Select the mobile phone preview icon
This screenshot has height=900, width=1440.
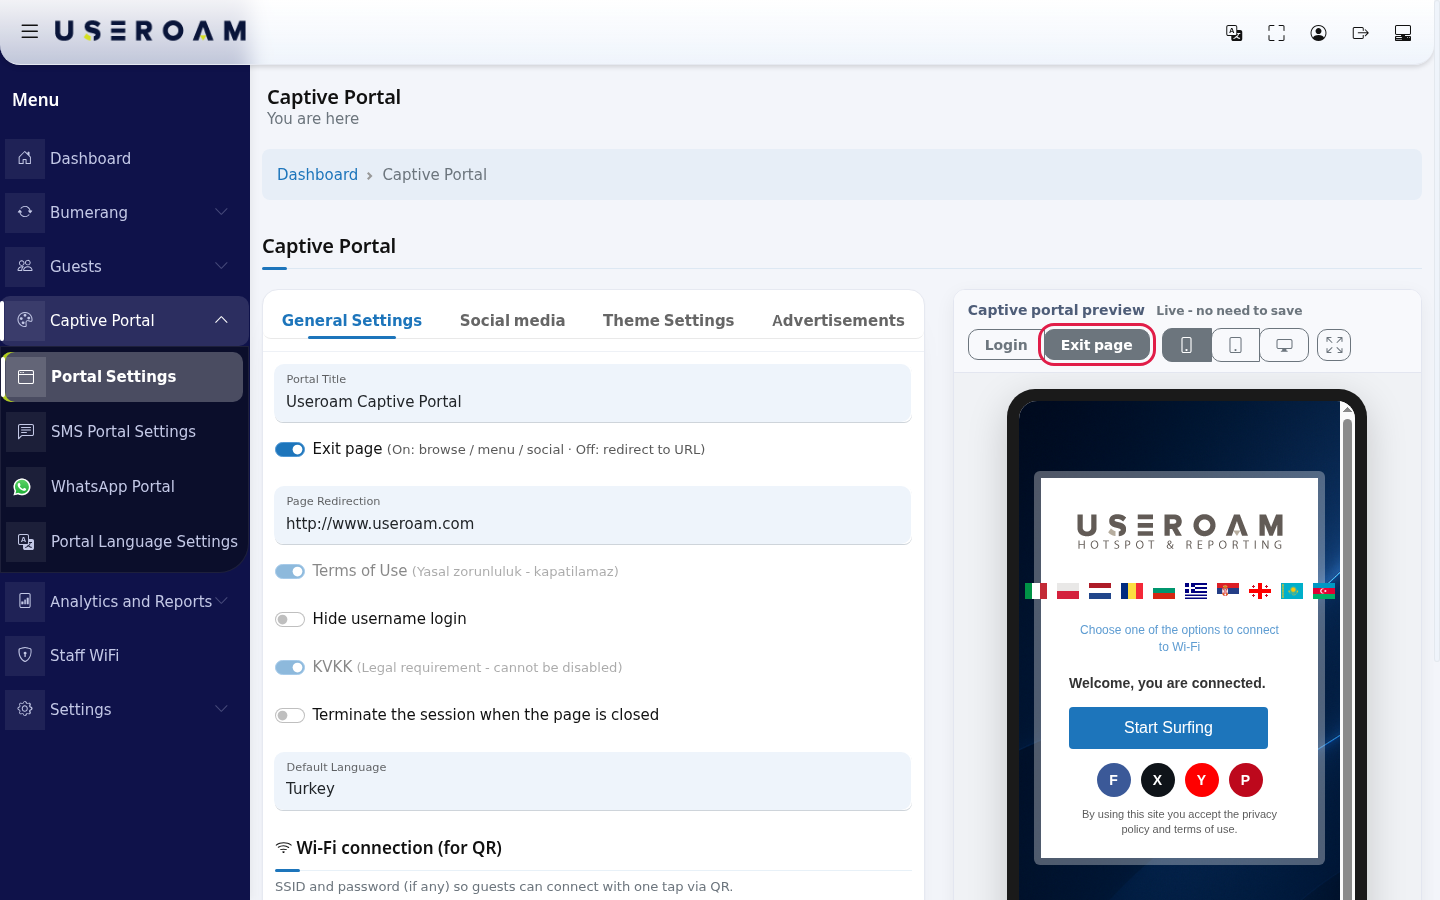pyautogui.click(x=1187, y=345)
